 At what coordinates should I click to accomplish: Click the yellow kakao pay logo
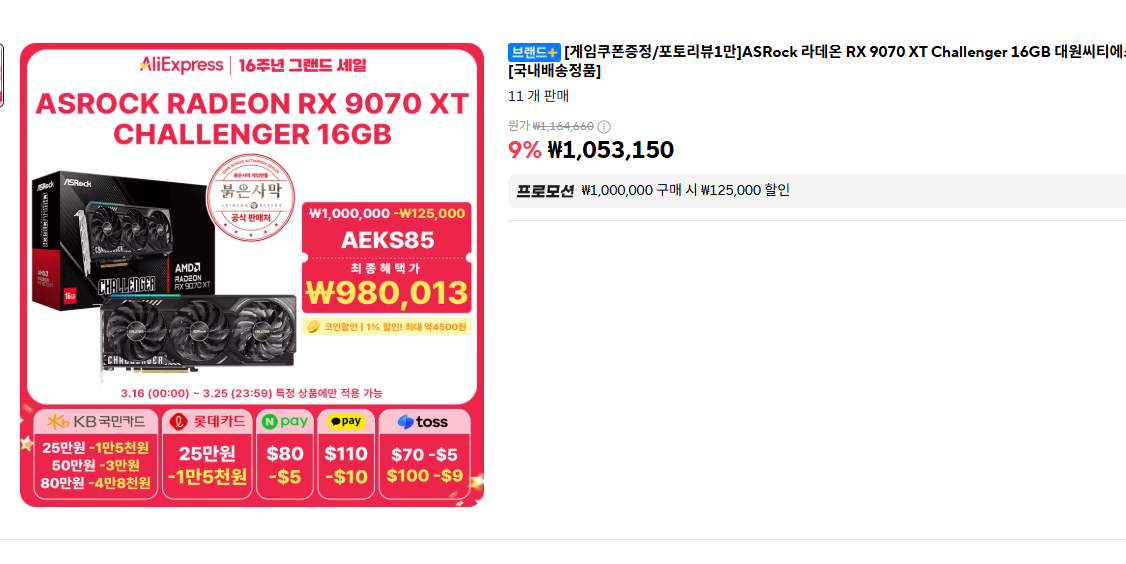click(346, 422)
